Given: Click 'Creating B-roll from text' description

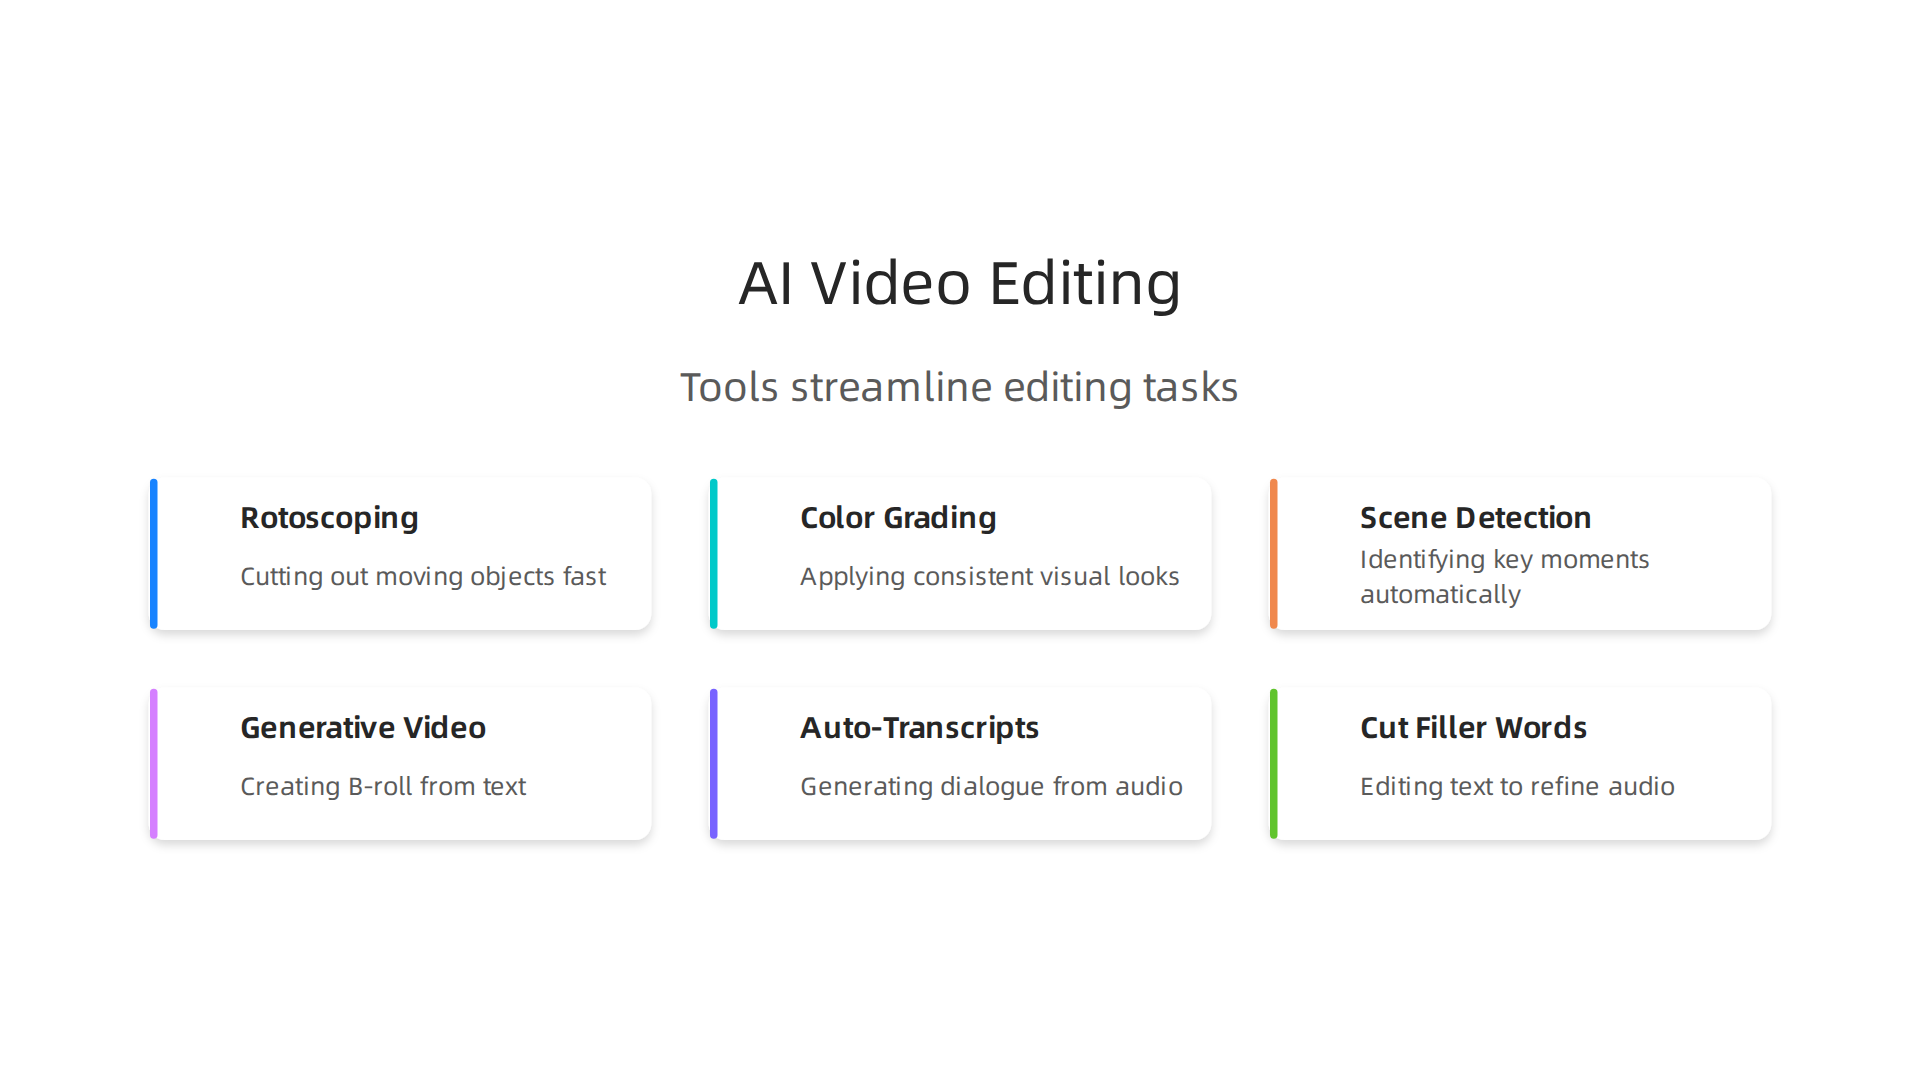Looking at the screenshot, I should (383, 787).
